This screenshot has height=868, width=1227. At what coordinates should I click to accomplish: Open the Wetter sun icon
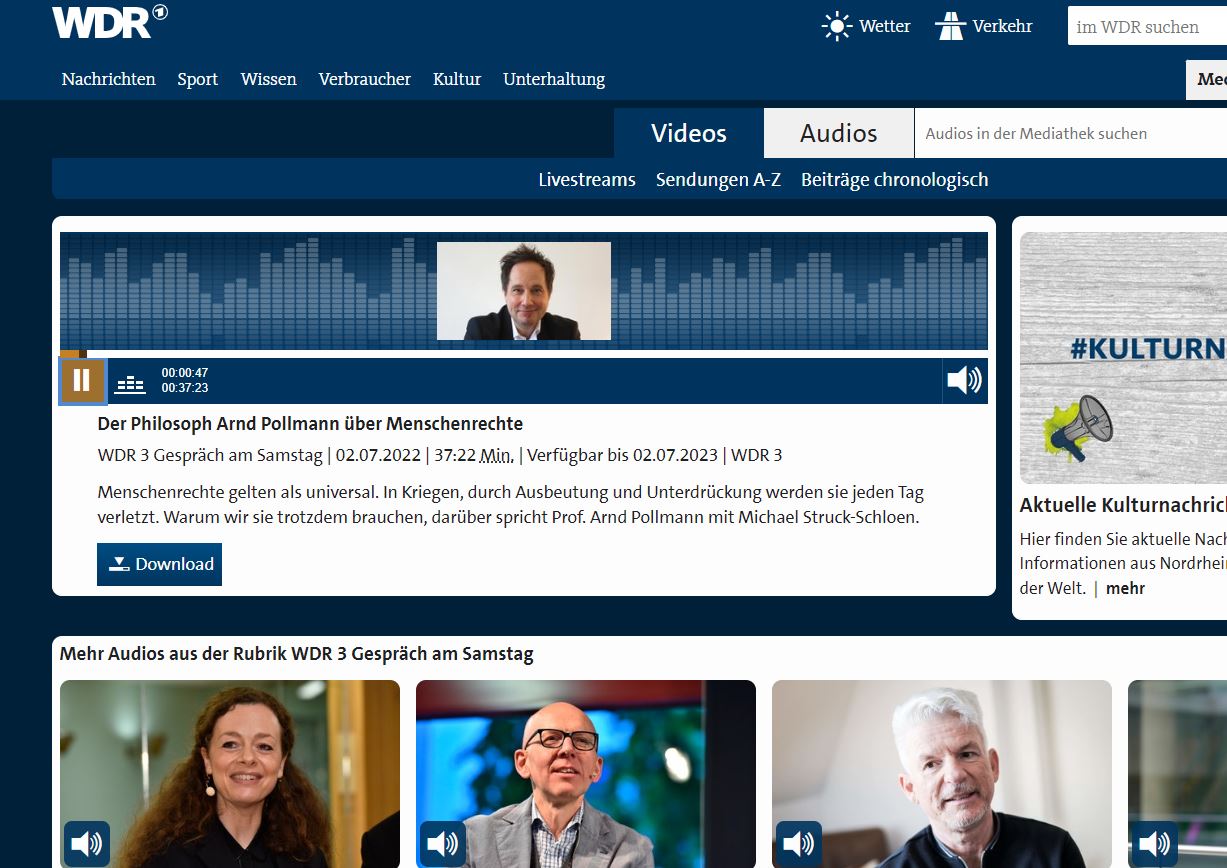point(837,26)
